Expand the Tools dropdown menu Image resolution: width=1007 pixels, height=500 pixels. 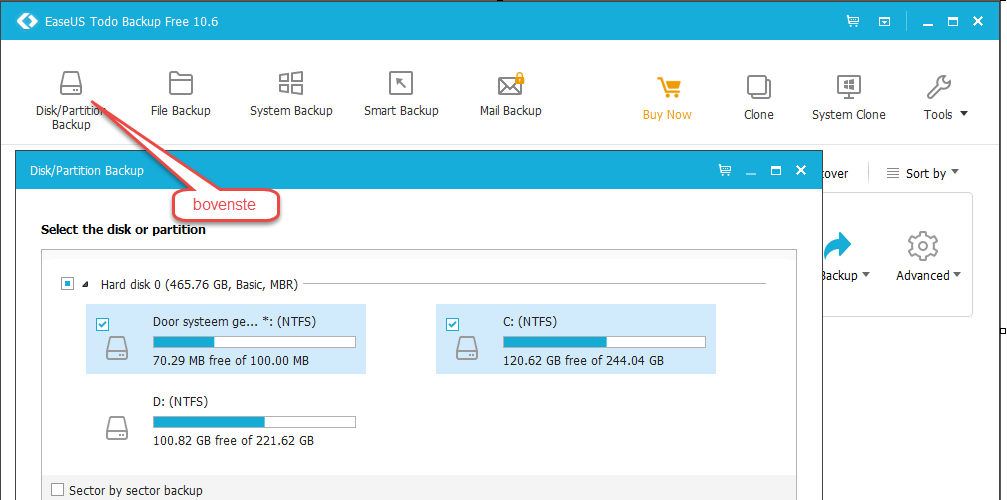945,114
